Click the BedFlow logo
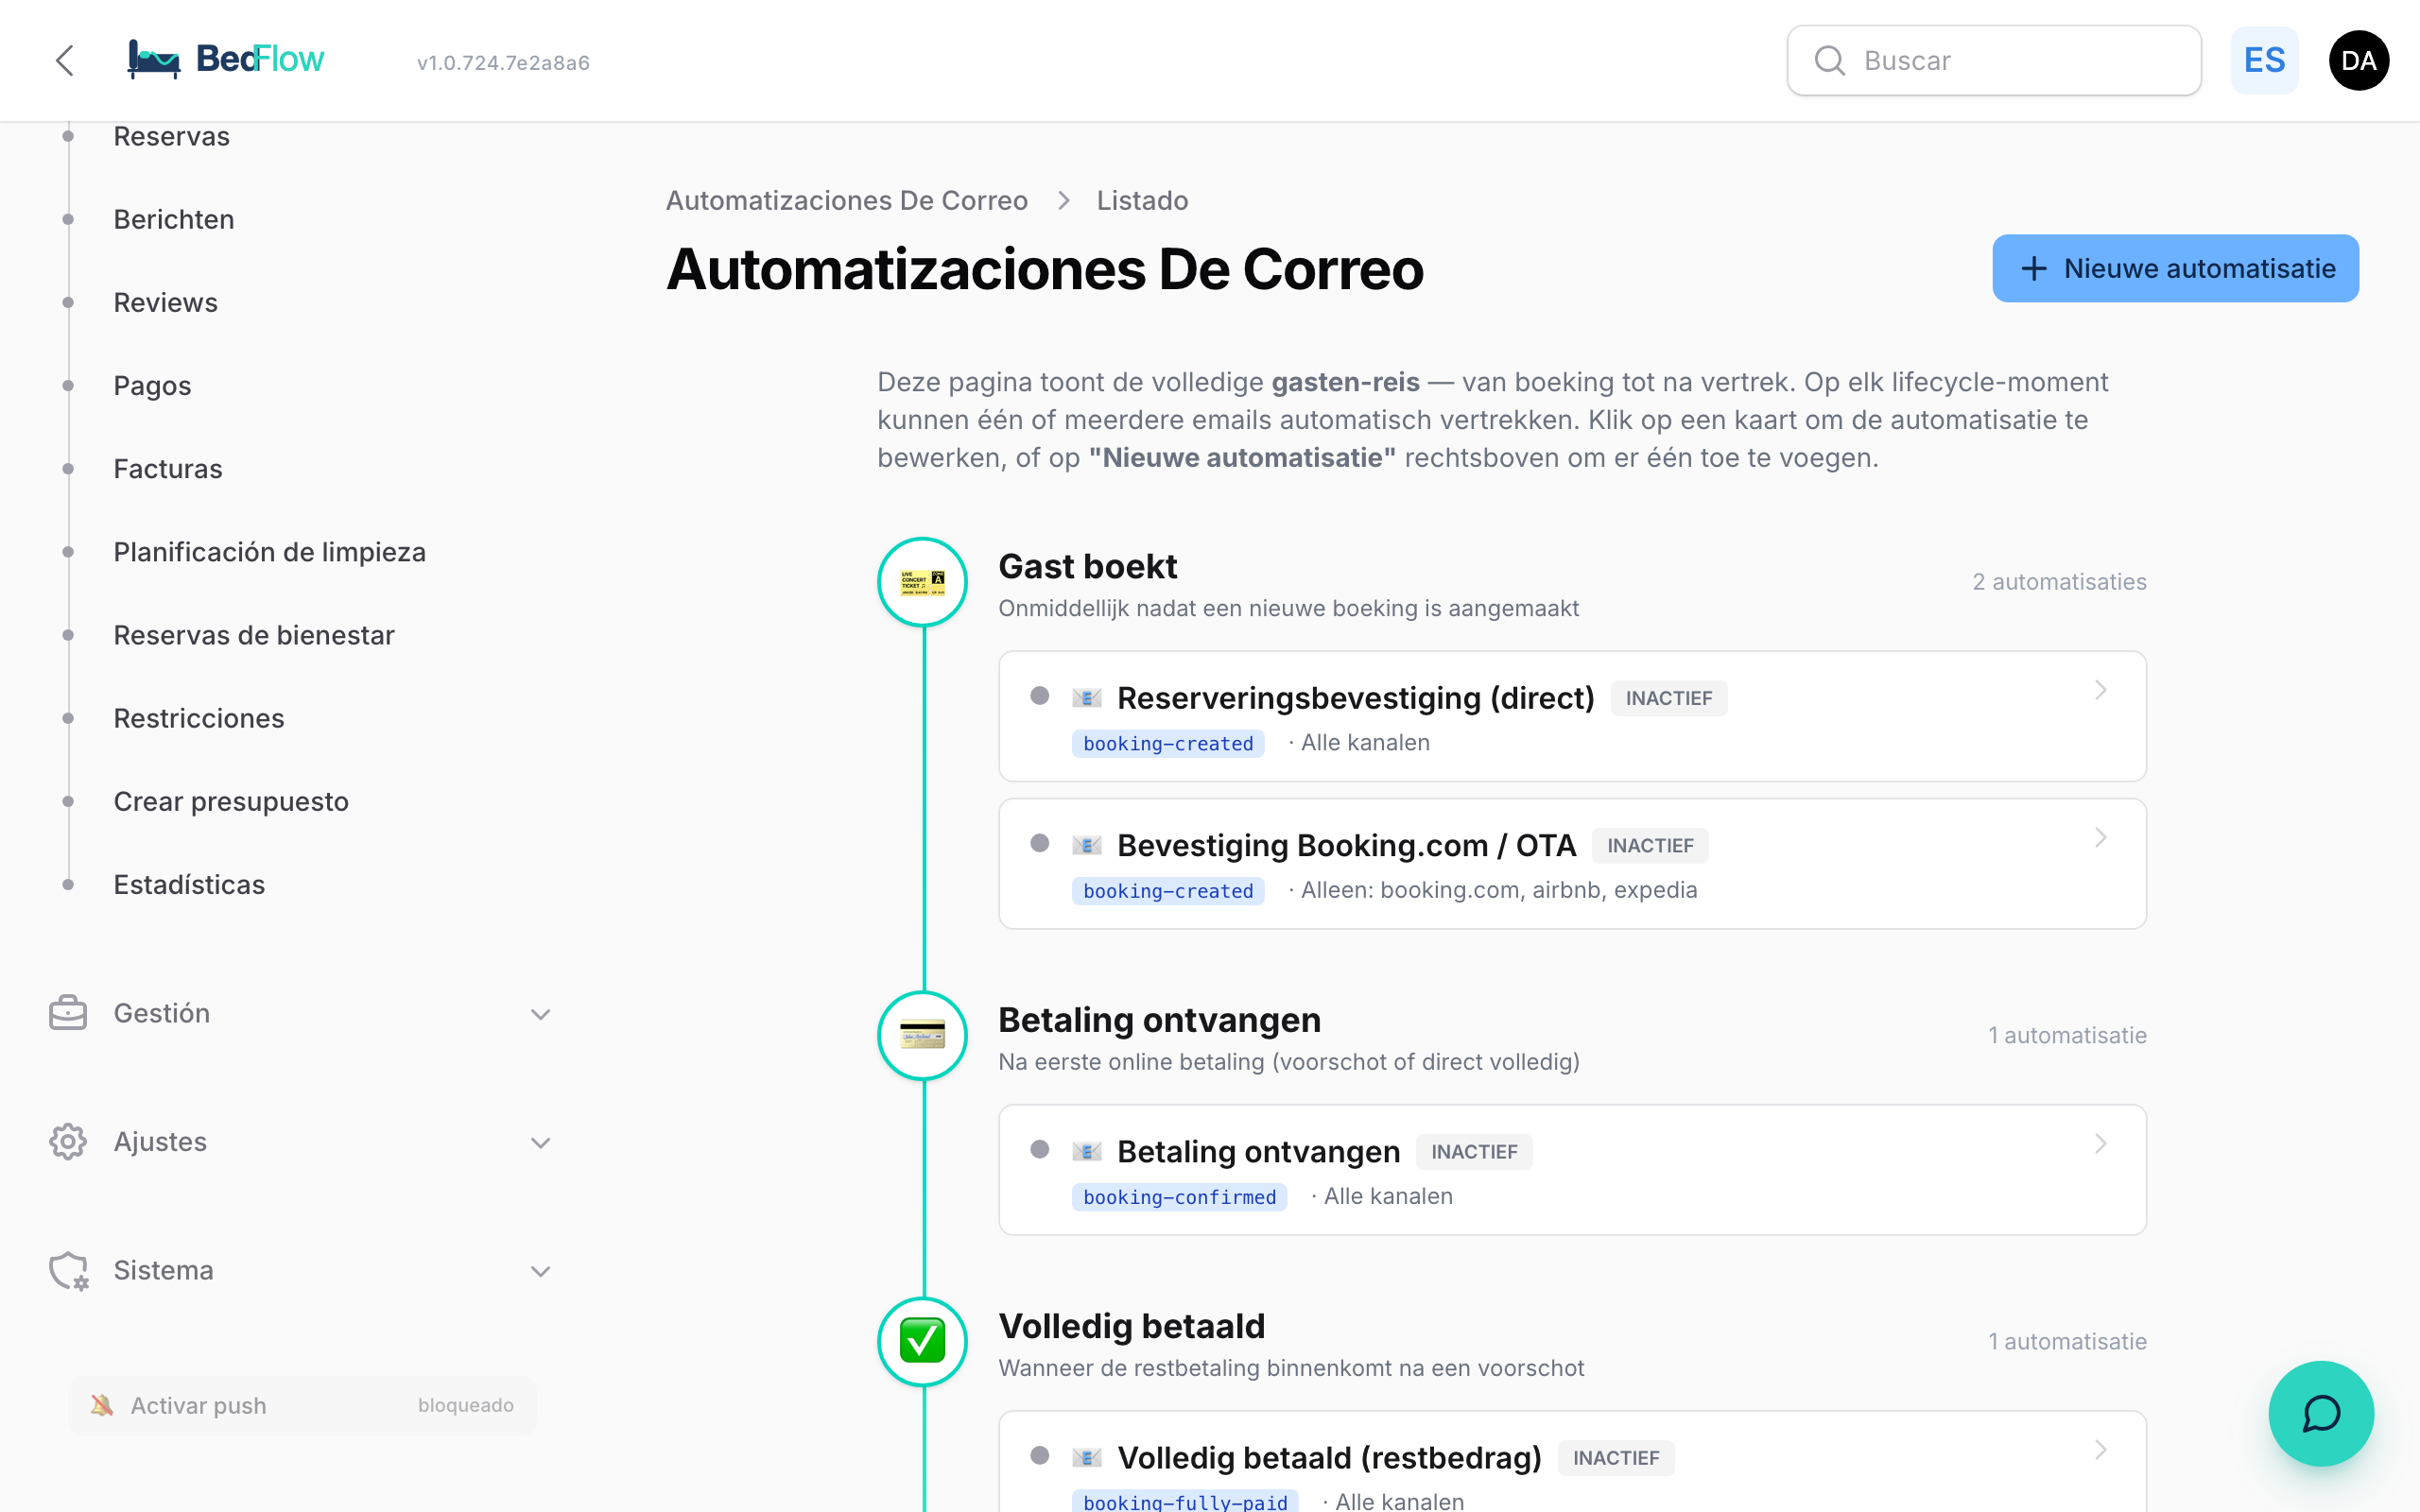The image size is (2420, 1512). (226, 59)
